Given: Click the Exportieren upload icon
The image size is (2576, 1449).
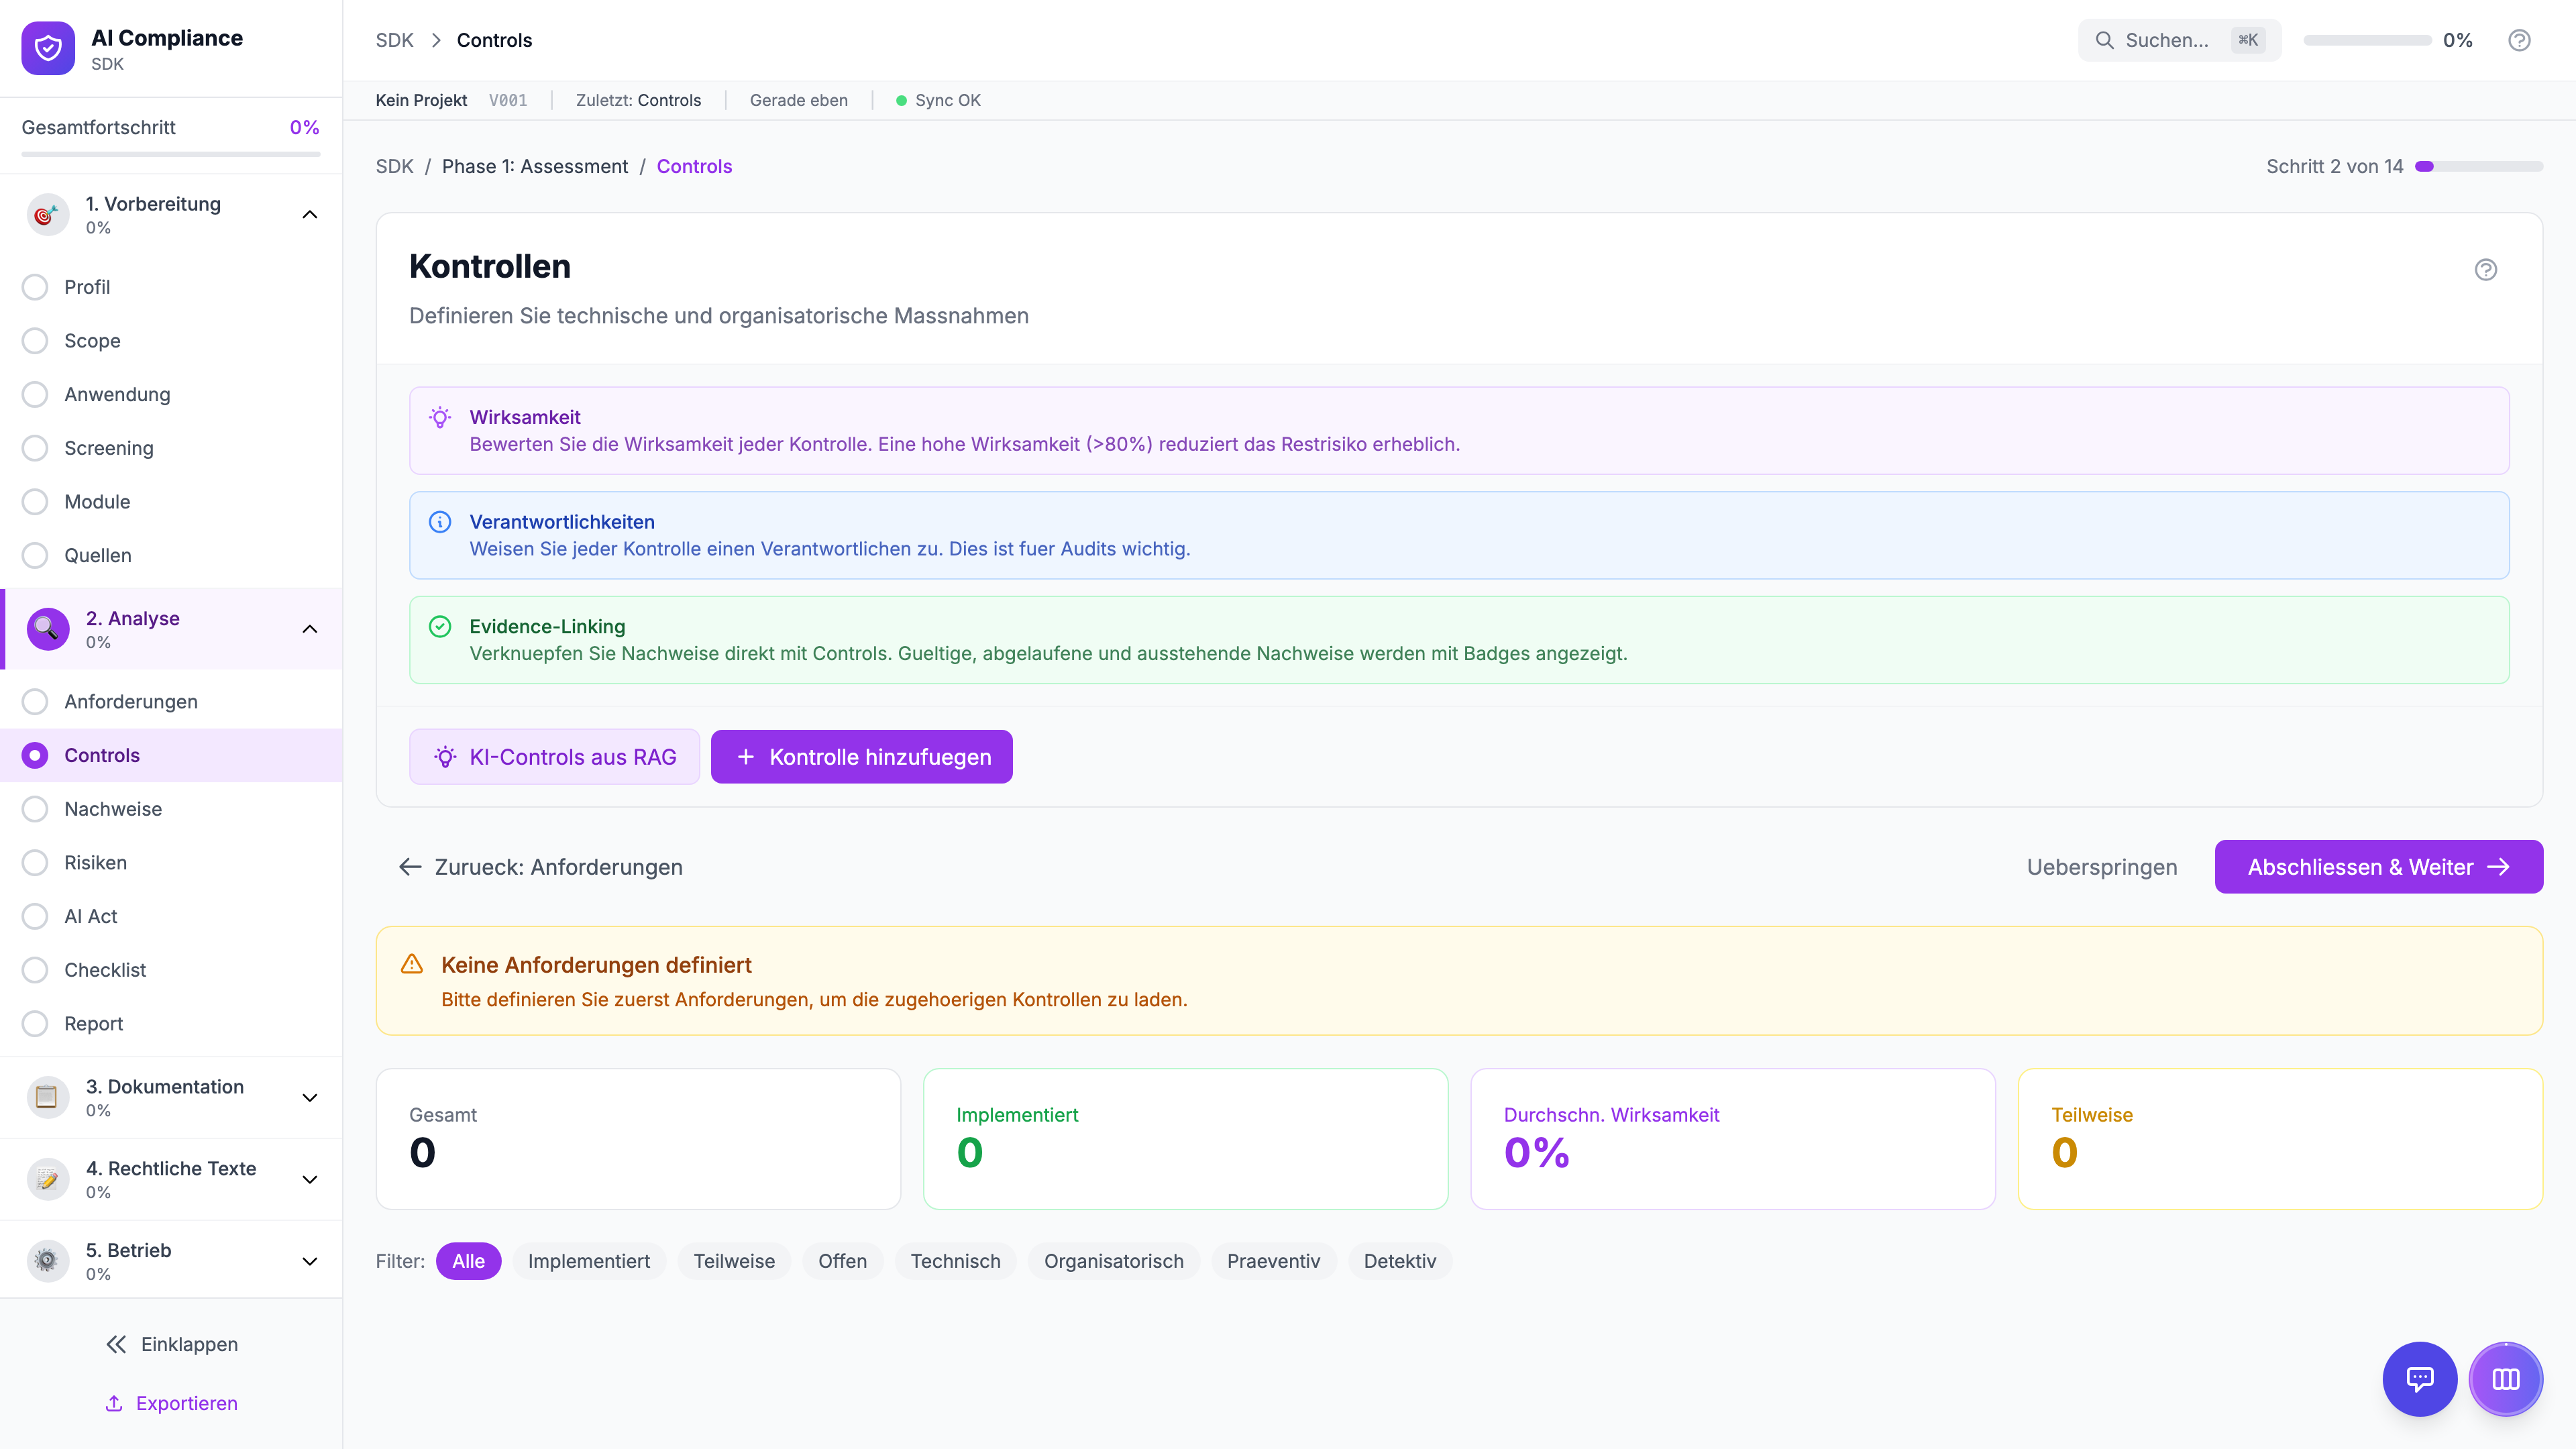Looking at the screenshot, I should click(114, 1403).
